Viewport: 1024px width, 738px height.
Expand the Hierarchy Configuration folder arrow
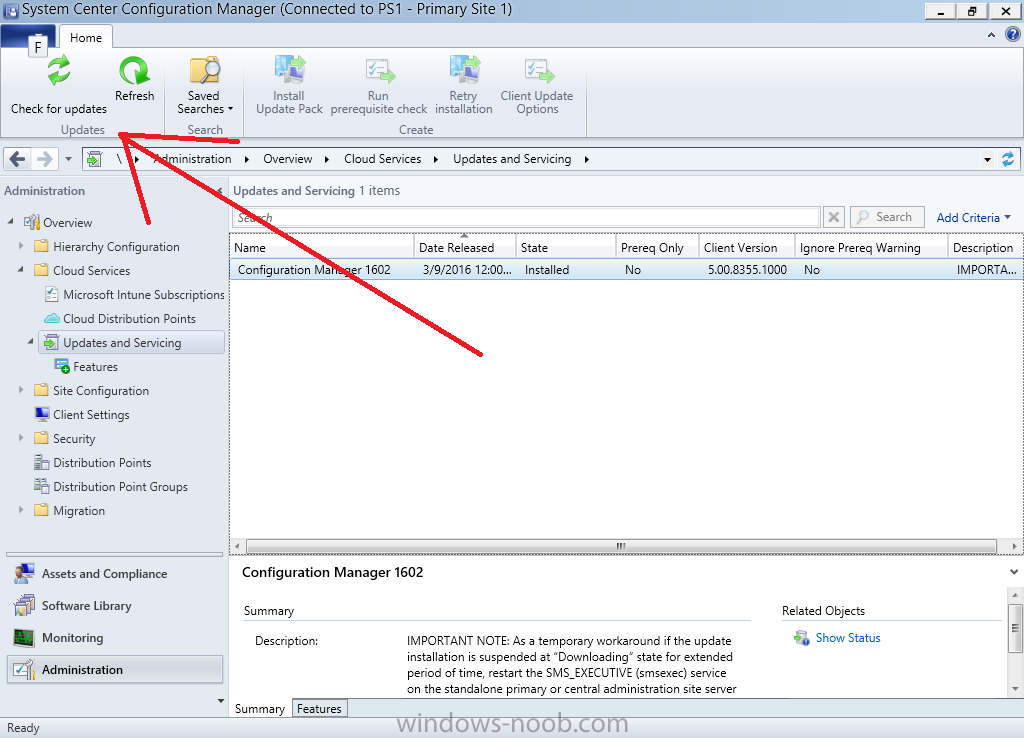21,246
